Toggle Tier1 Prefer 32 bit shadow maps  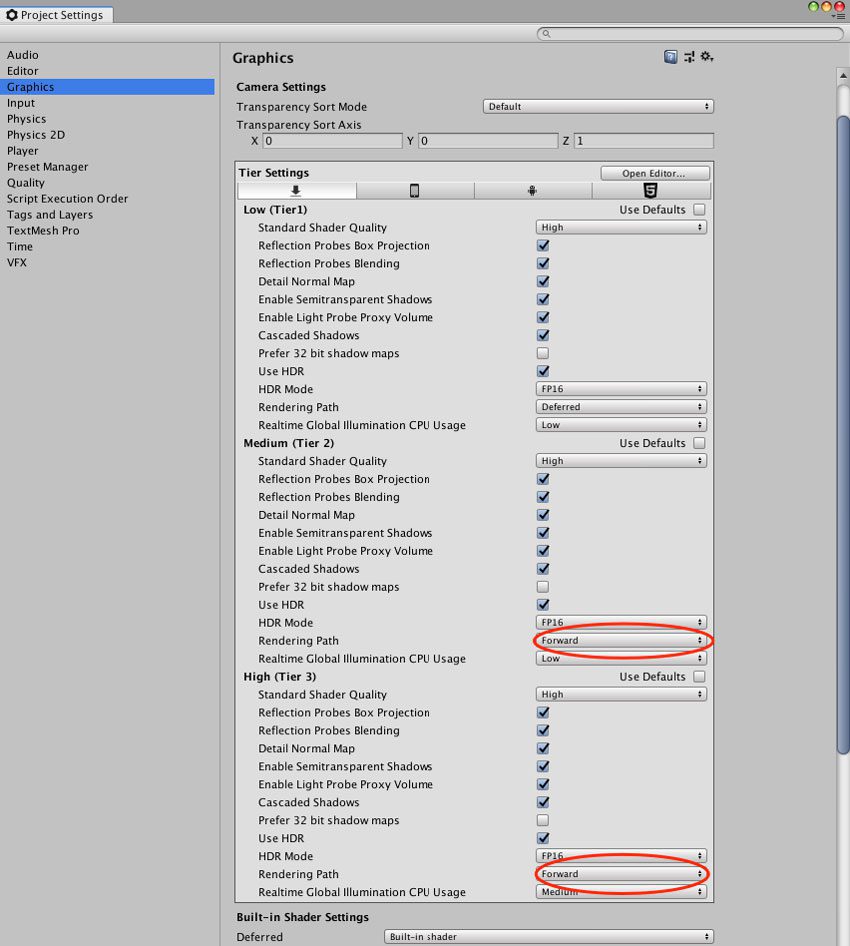pyautogui.click(x=543, y=353)
